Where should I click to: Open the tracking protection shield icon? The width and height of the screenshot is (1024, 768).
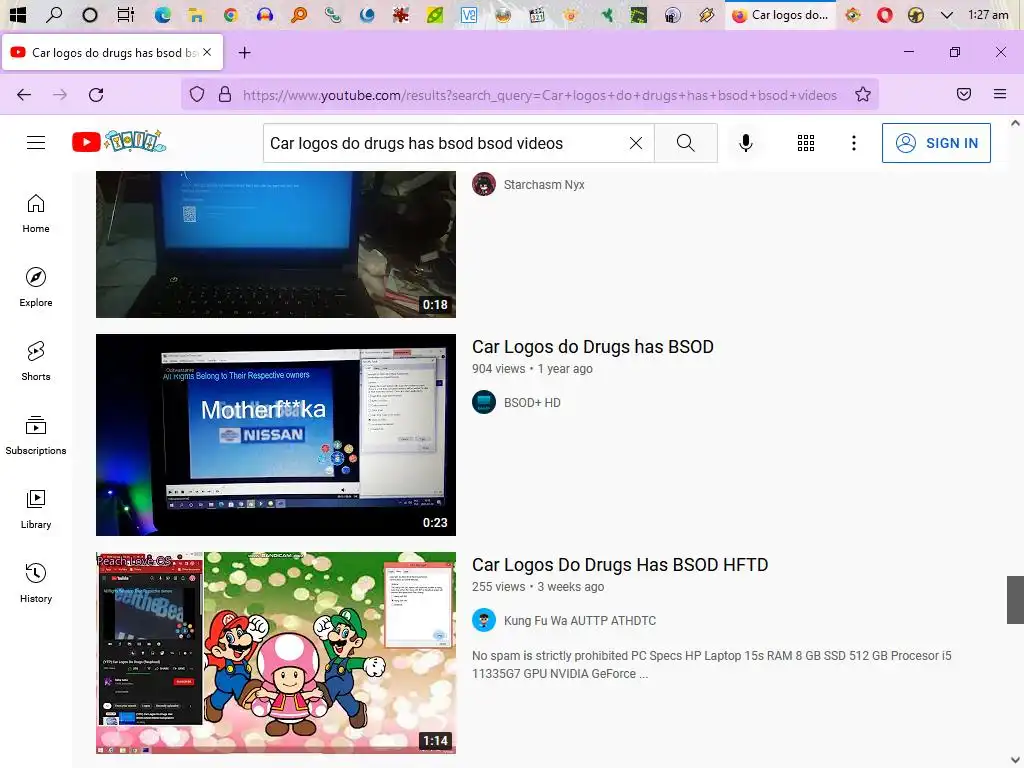click(x=197, y=95)
